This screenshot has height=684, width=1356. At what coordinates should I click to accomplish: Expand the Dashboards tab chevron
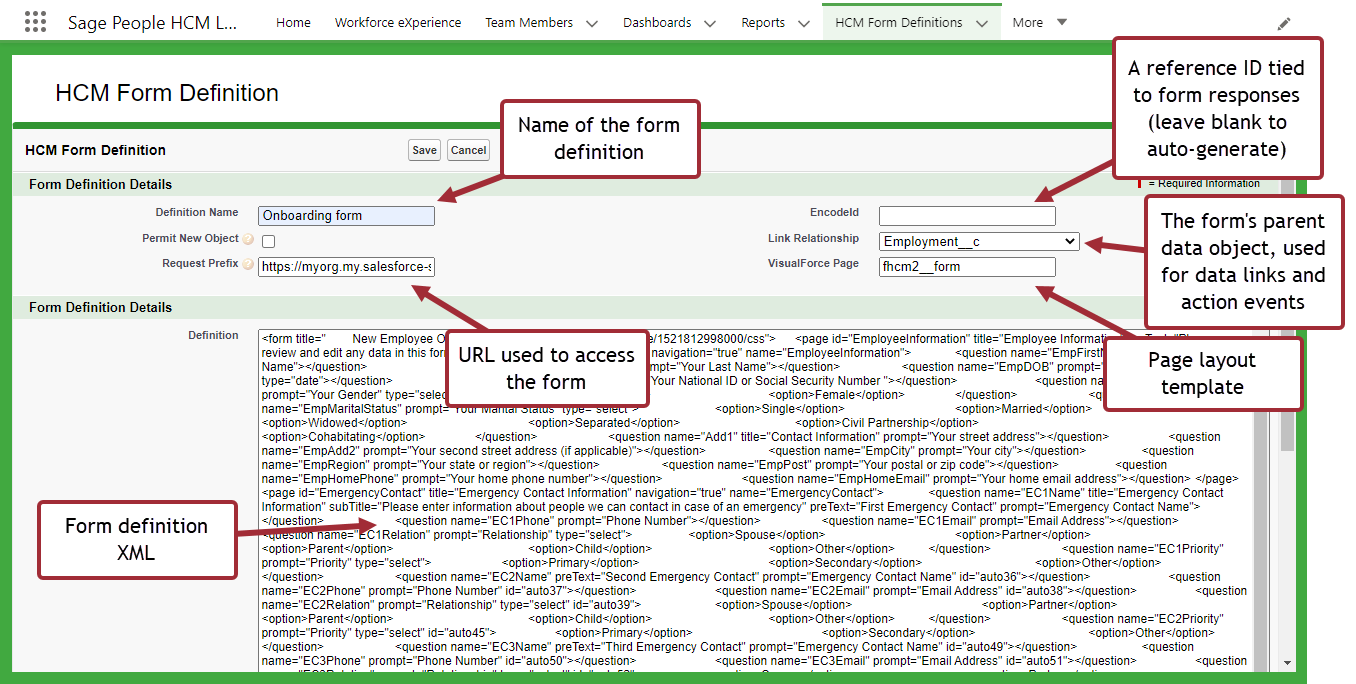710,23
